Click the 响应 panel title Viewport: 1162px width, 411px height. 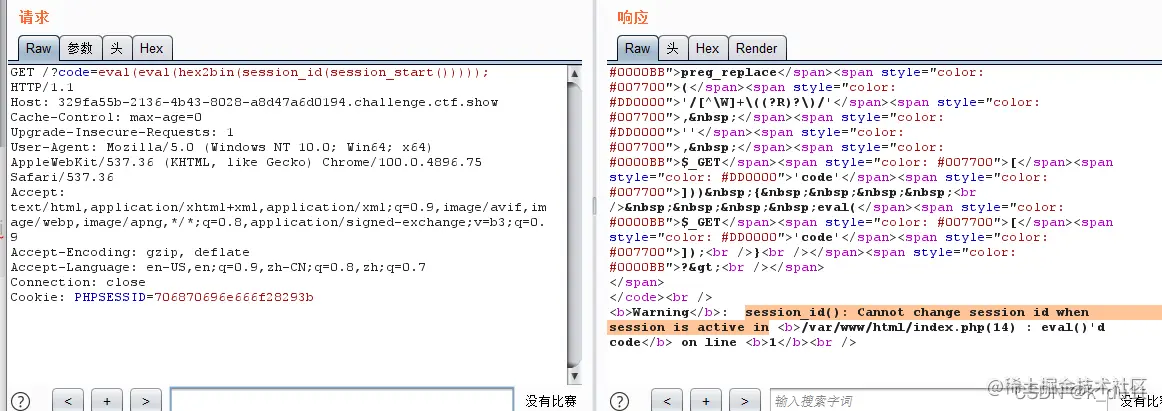pos(633,17)
